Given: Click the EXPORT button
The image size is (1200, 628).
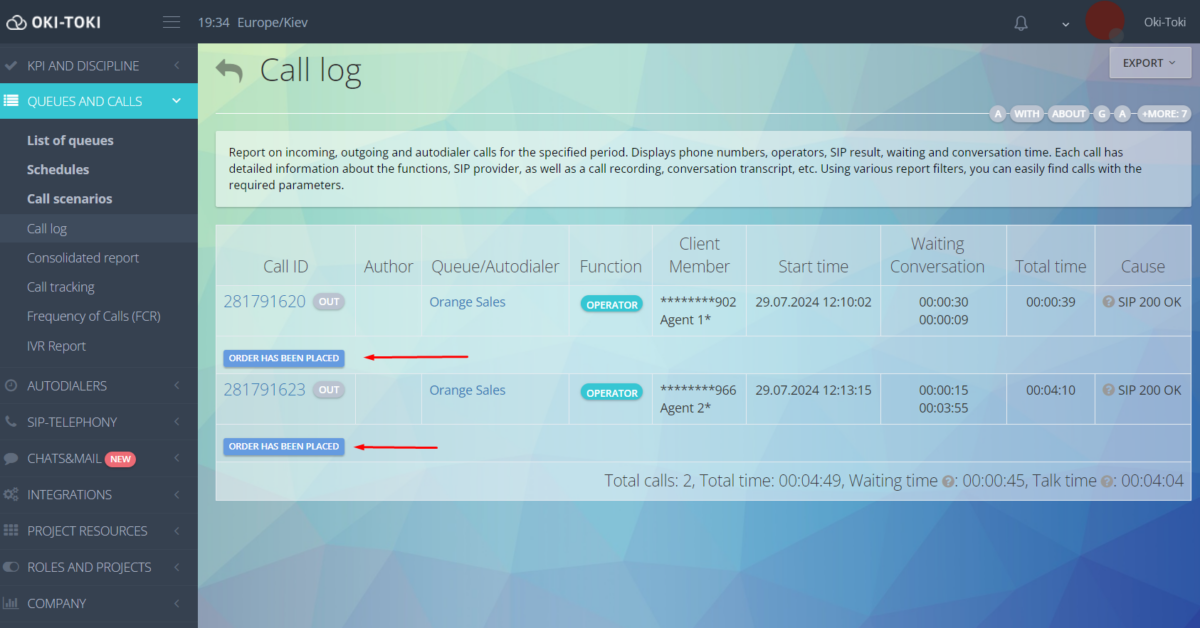Looking at the screenshot, I should click(1149, 62).
